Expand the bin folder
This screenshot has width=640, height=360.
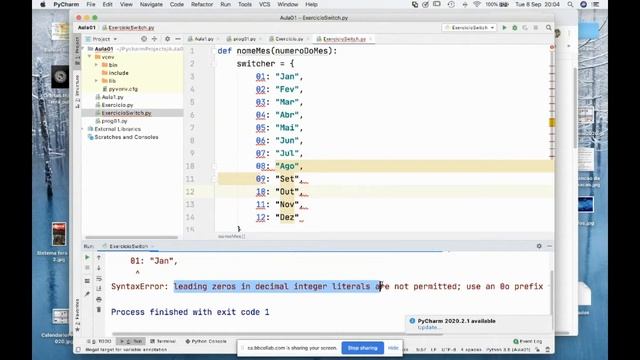click(96, 65)
